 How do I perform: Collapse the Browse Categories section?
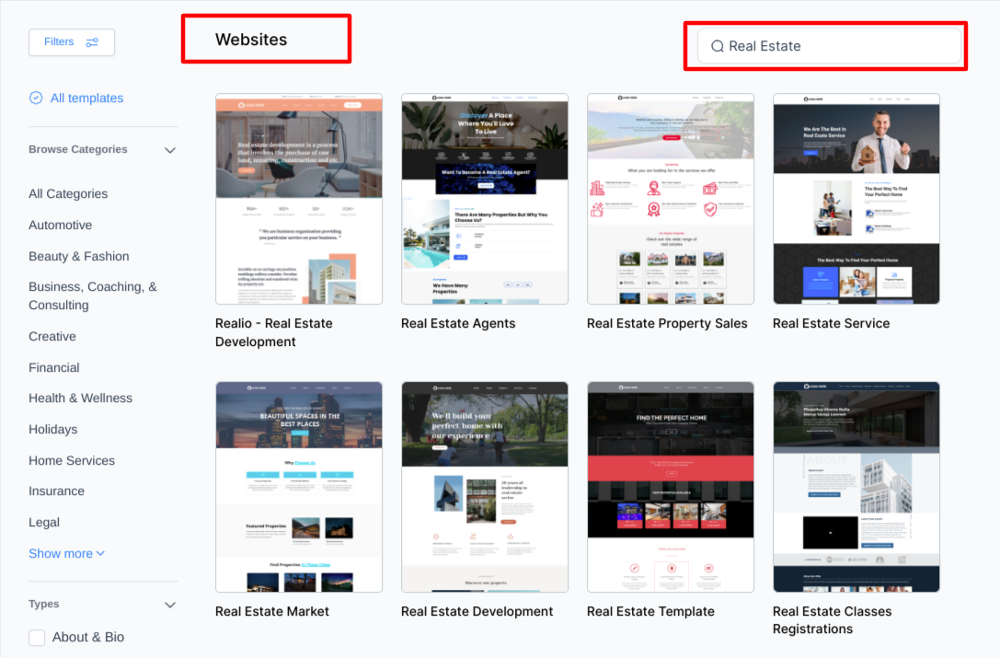pos(170,149)
